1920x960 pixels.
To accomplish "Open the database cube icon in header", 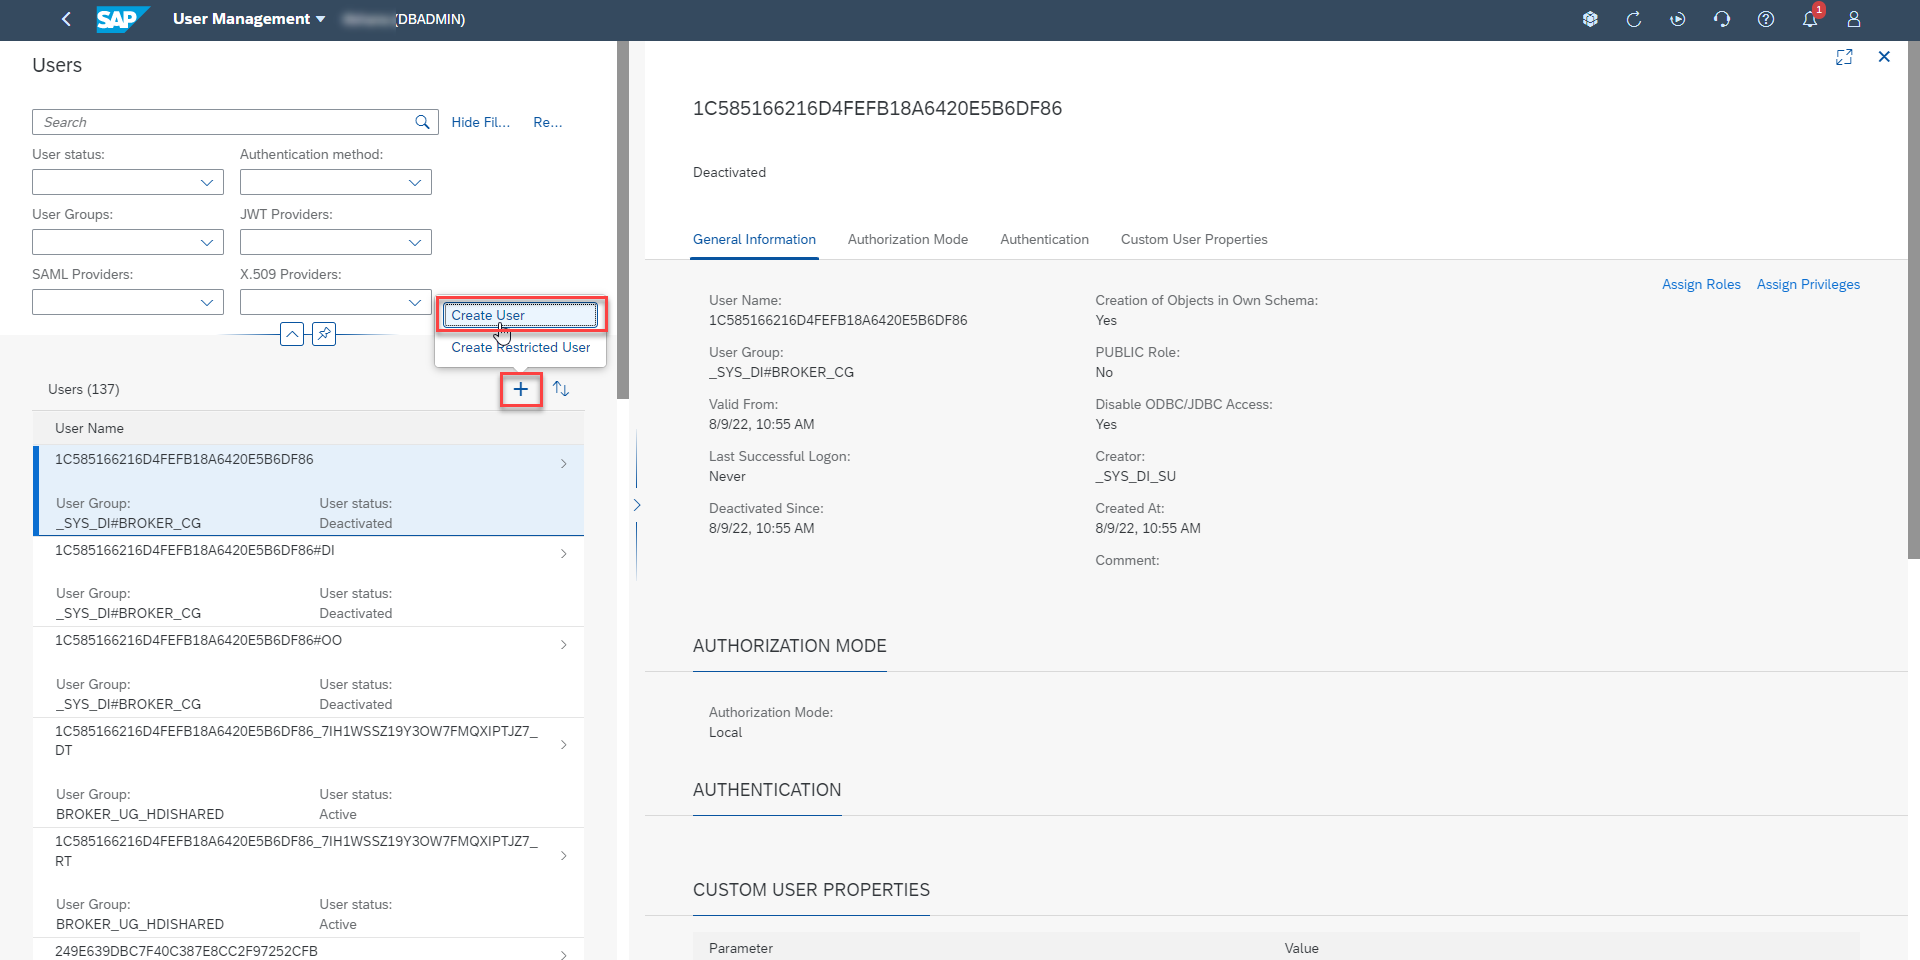I will point(1590,19).
